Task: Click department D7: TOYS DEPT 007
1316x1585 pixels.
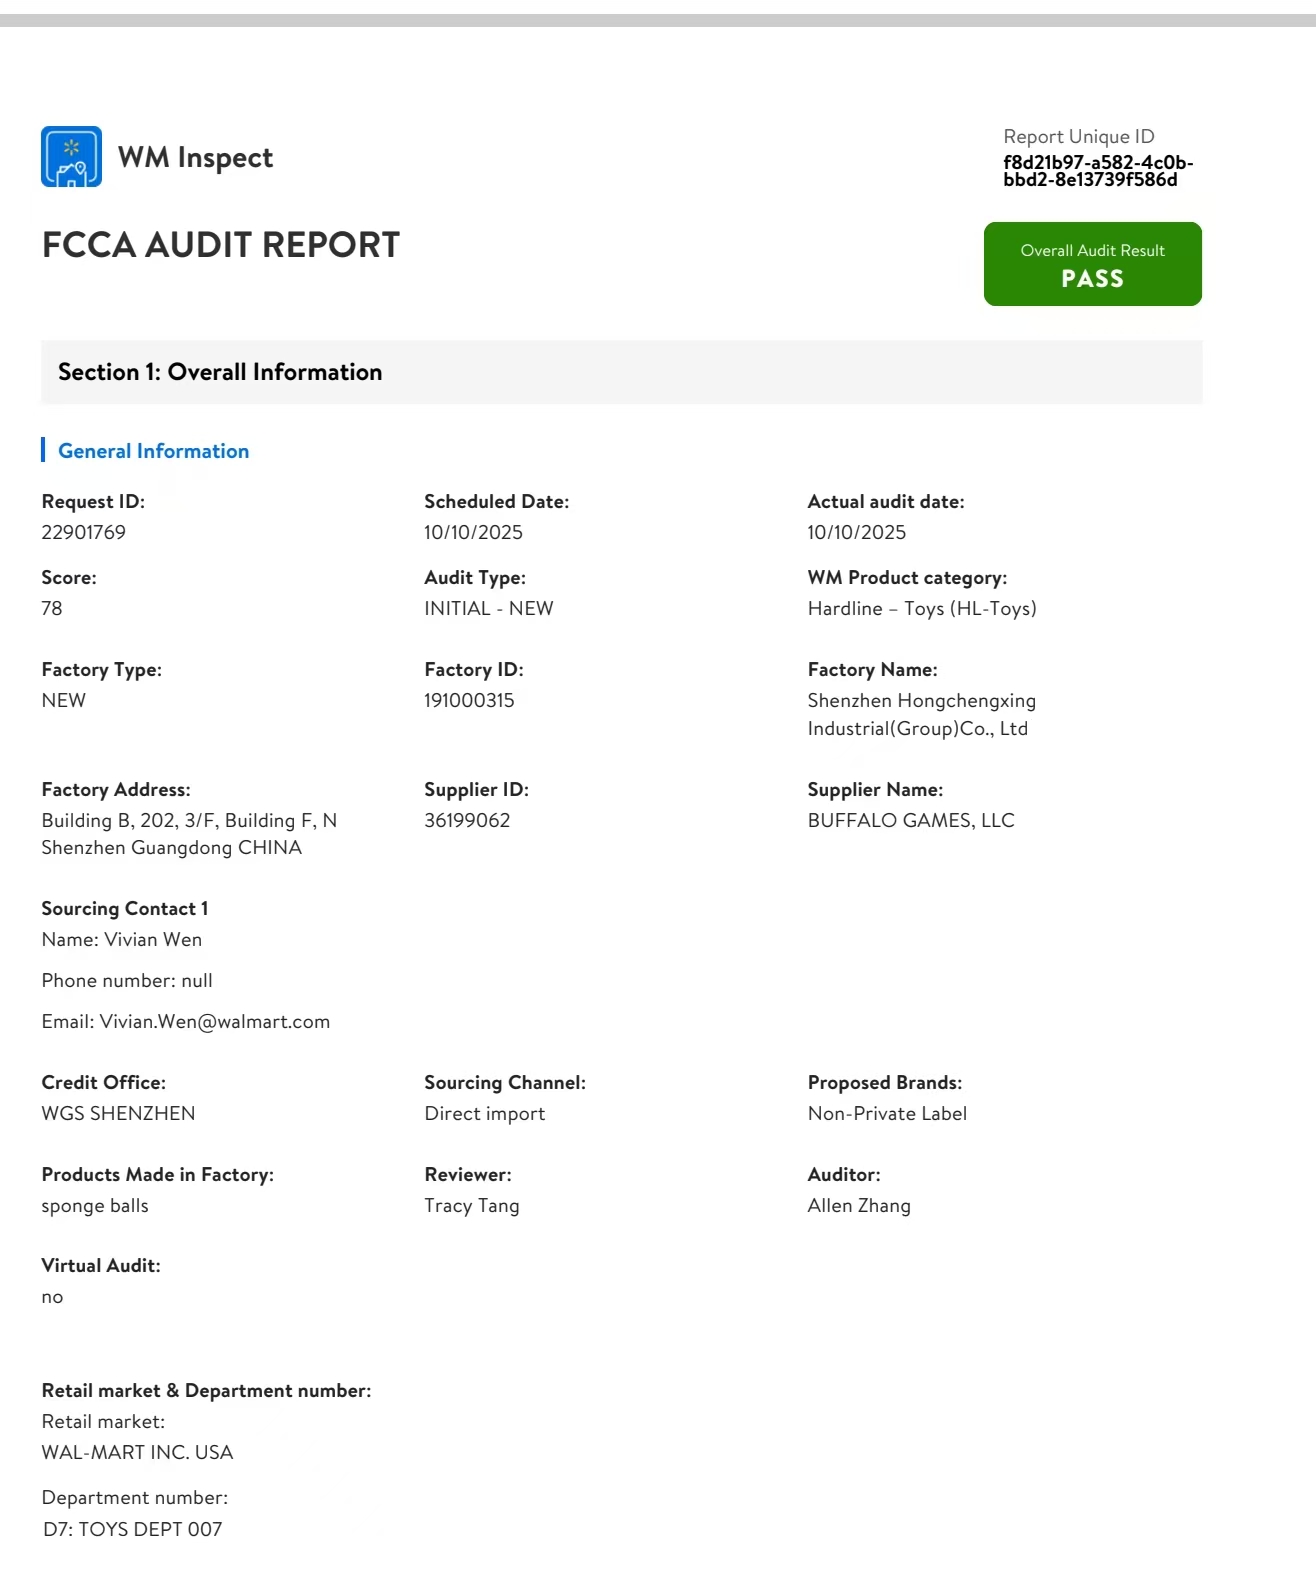Action: [132, 1528]
